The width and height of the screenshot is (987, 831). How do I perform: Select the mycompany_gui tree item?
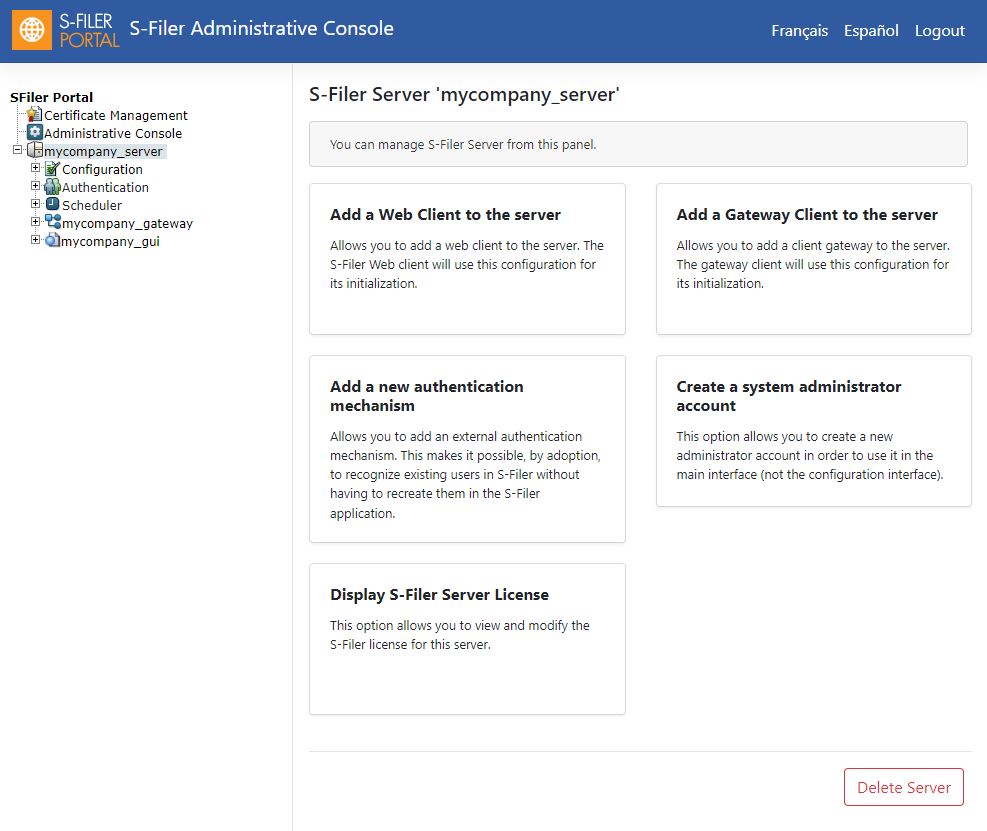click(110, 241)
